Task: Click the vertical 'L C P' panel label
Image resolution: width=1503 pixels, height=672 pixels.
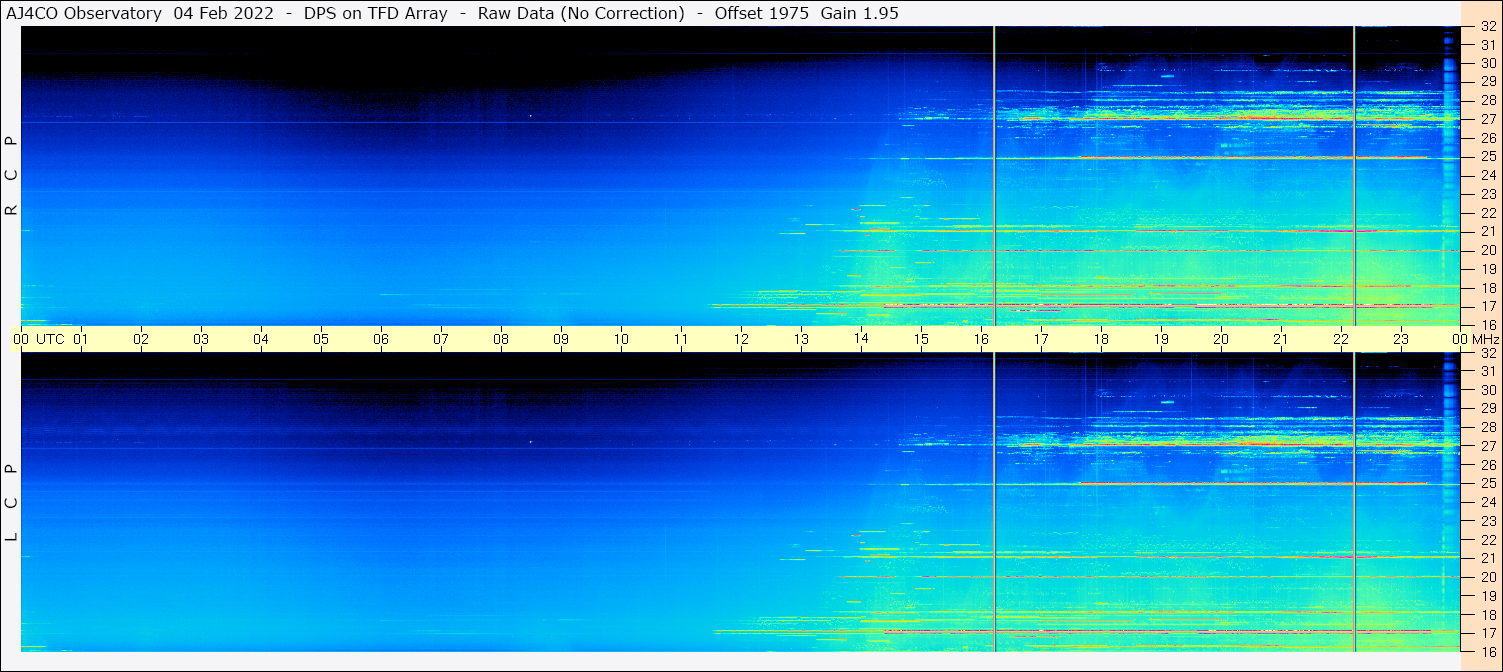Action: pos(11,503)
